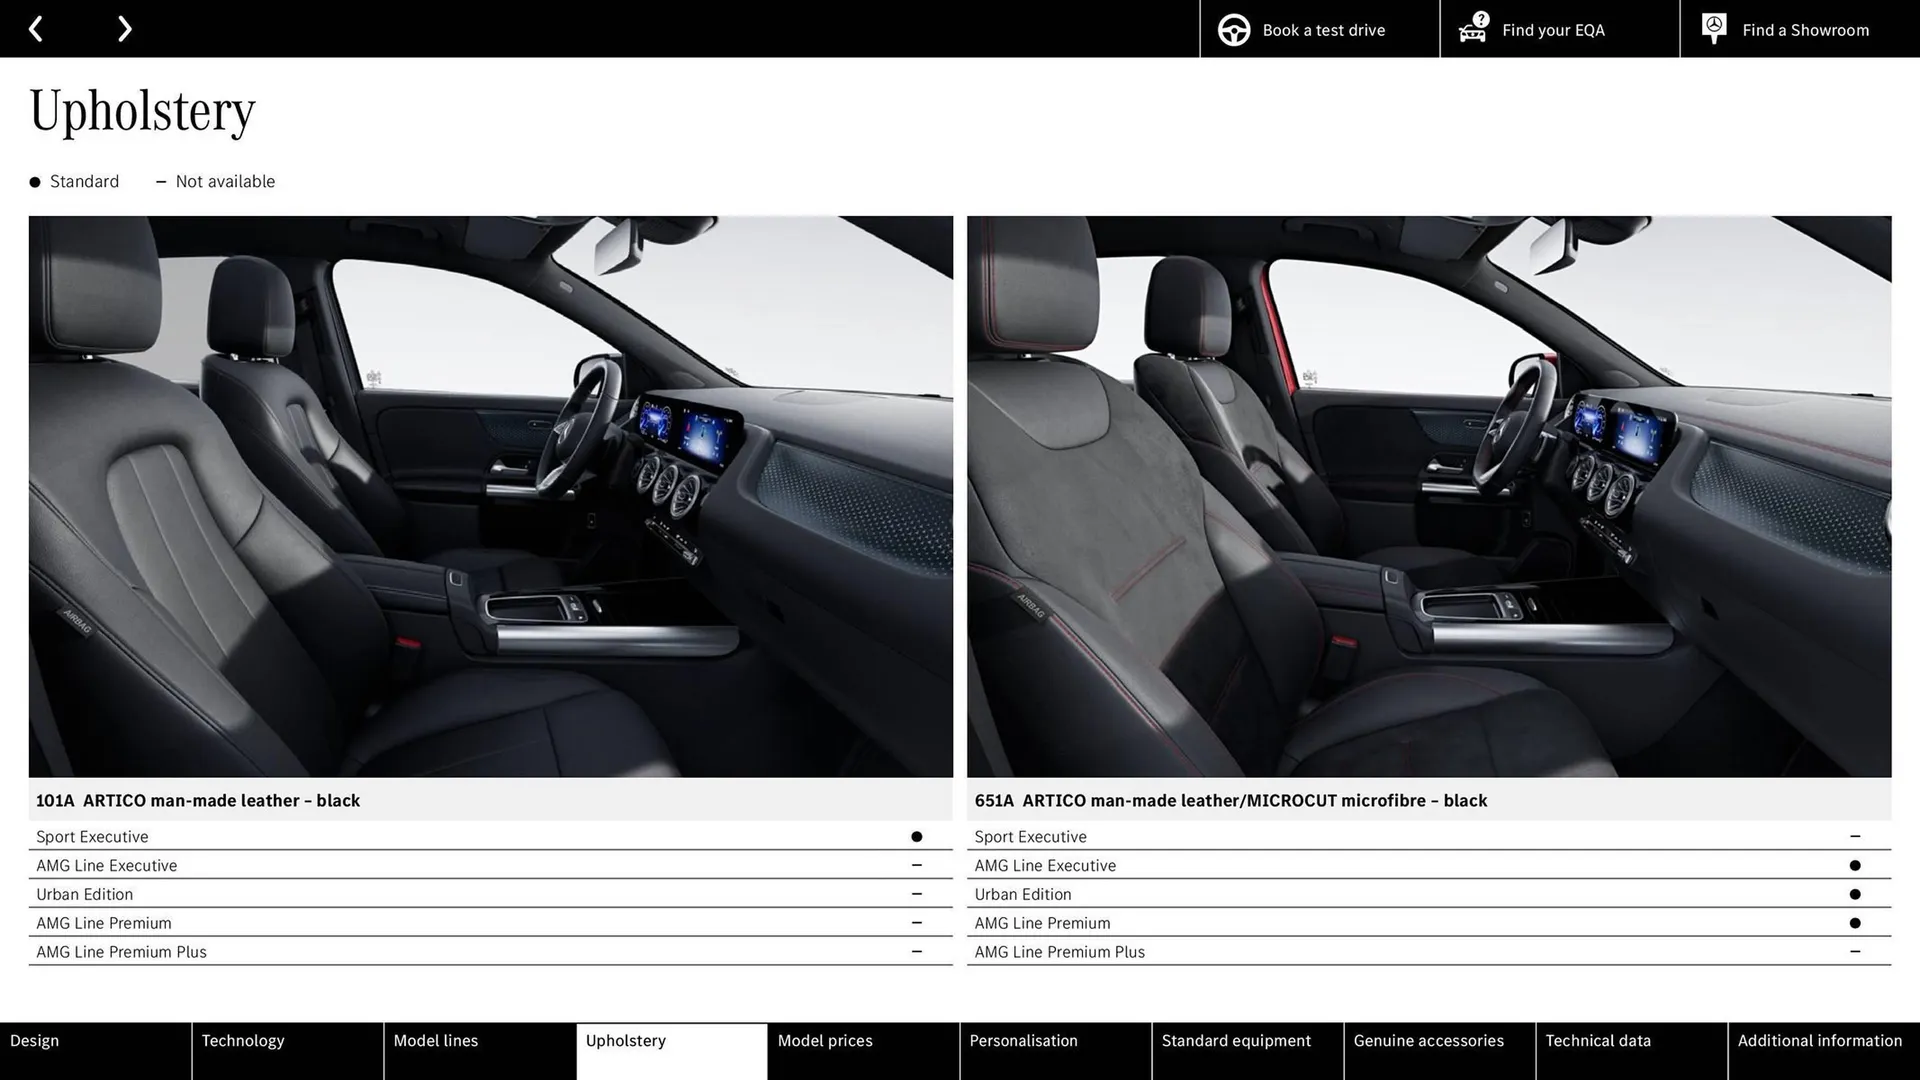Click the Standard availability dot in the legend
Image resolution: width=1920 pixels, height=1080 pixels.
pos(35,181)
